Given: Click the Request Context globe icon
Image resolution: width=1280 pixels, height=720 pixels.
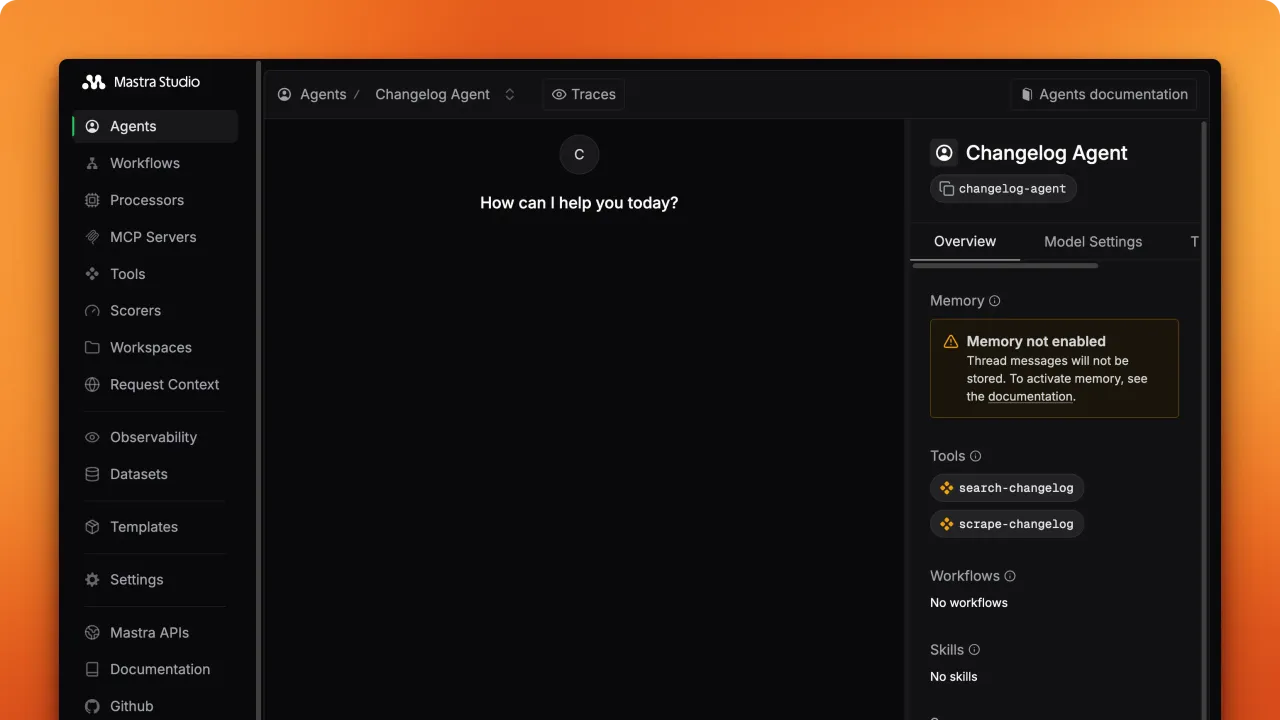Looking at the screenshot, I should coord(92,385).
